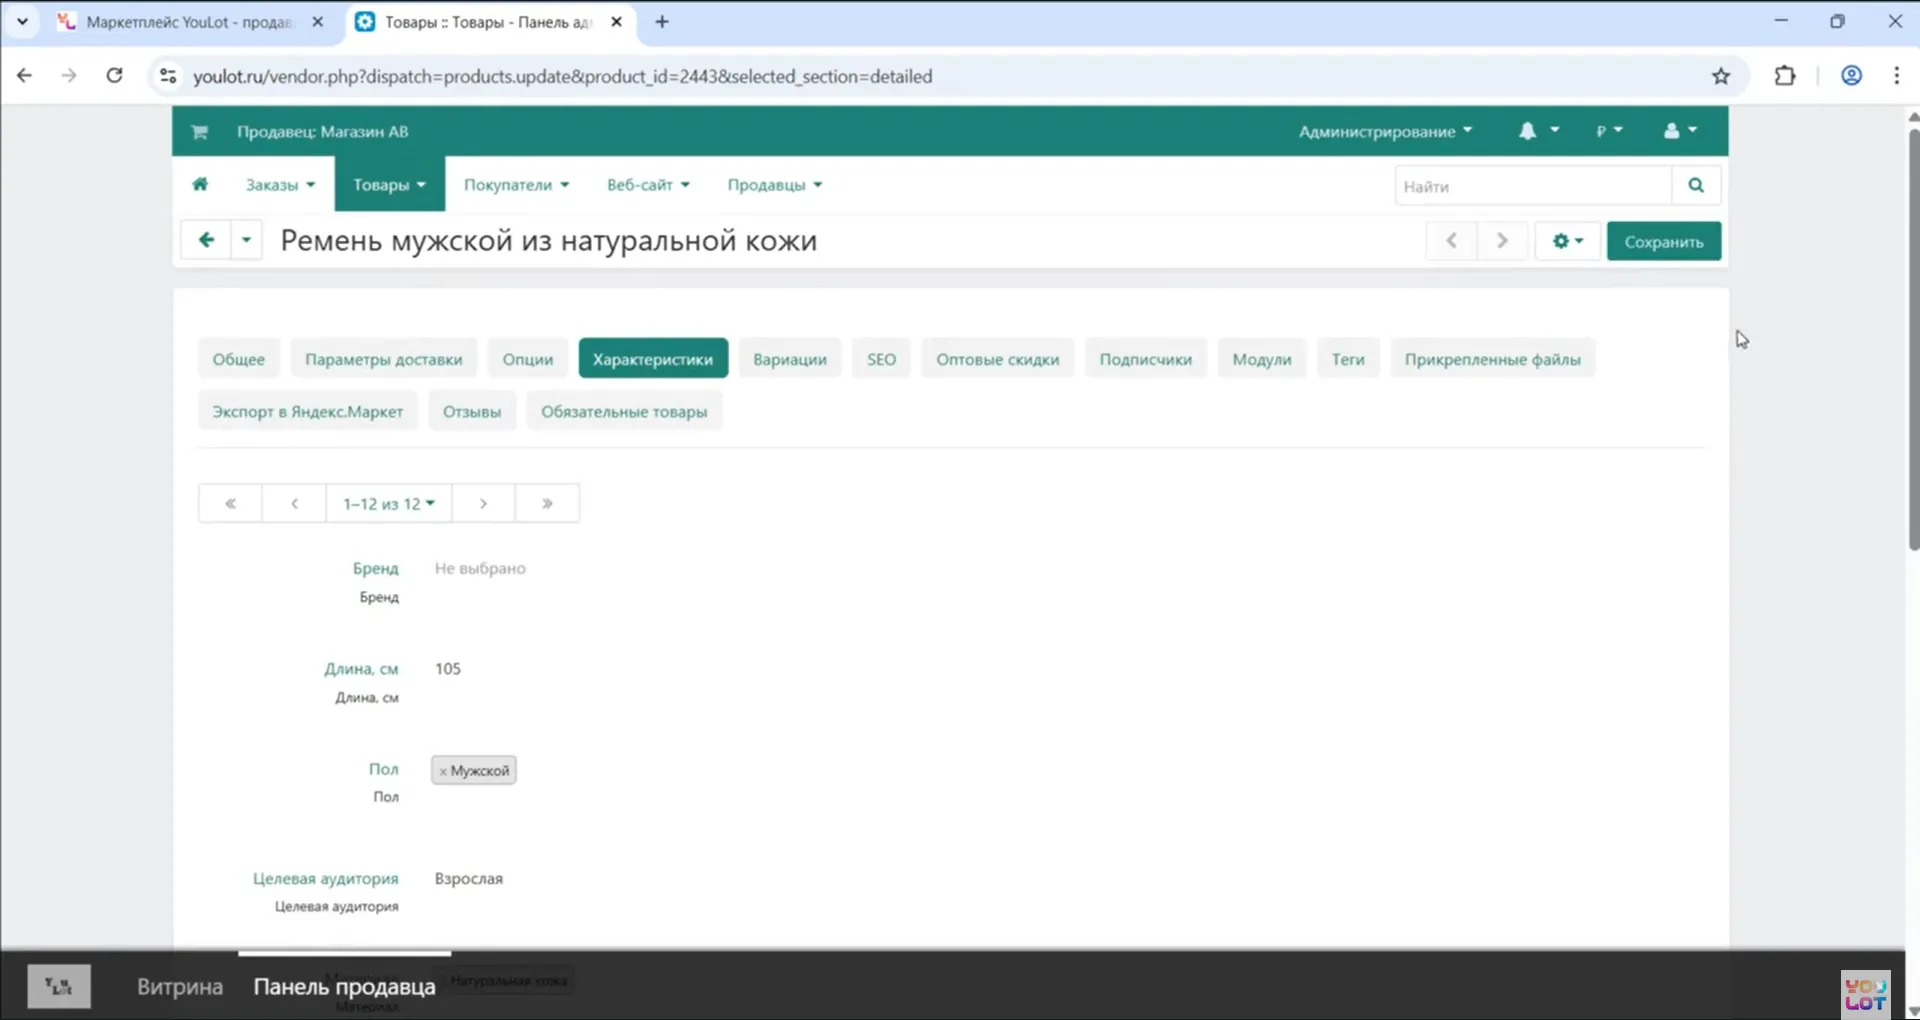1920x1020 pixels.
Task: Open the user account icon menu
Action: pos(1679,131)
